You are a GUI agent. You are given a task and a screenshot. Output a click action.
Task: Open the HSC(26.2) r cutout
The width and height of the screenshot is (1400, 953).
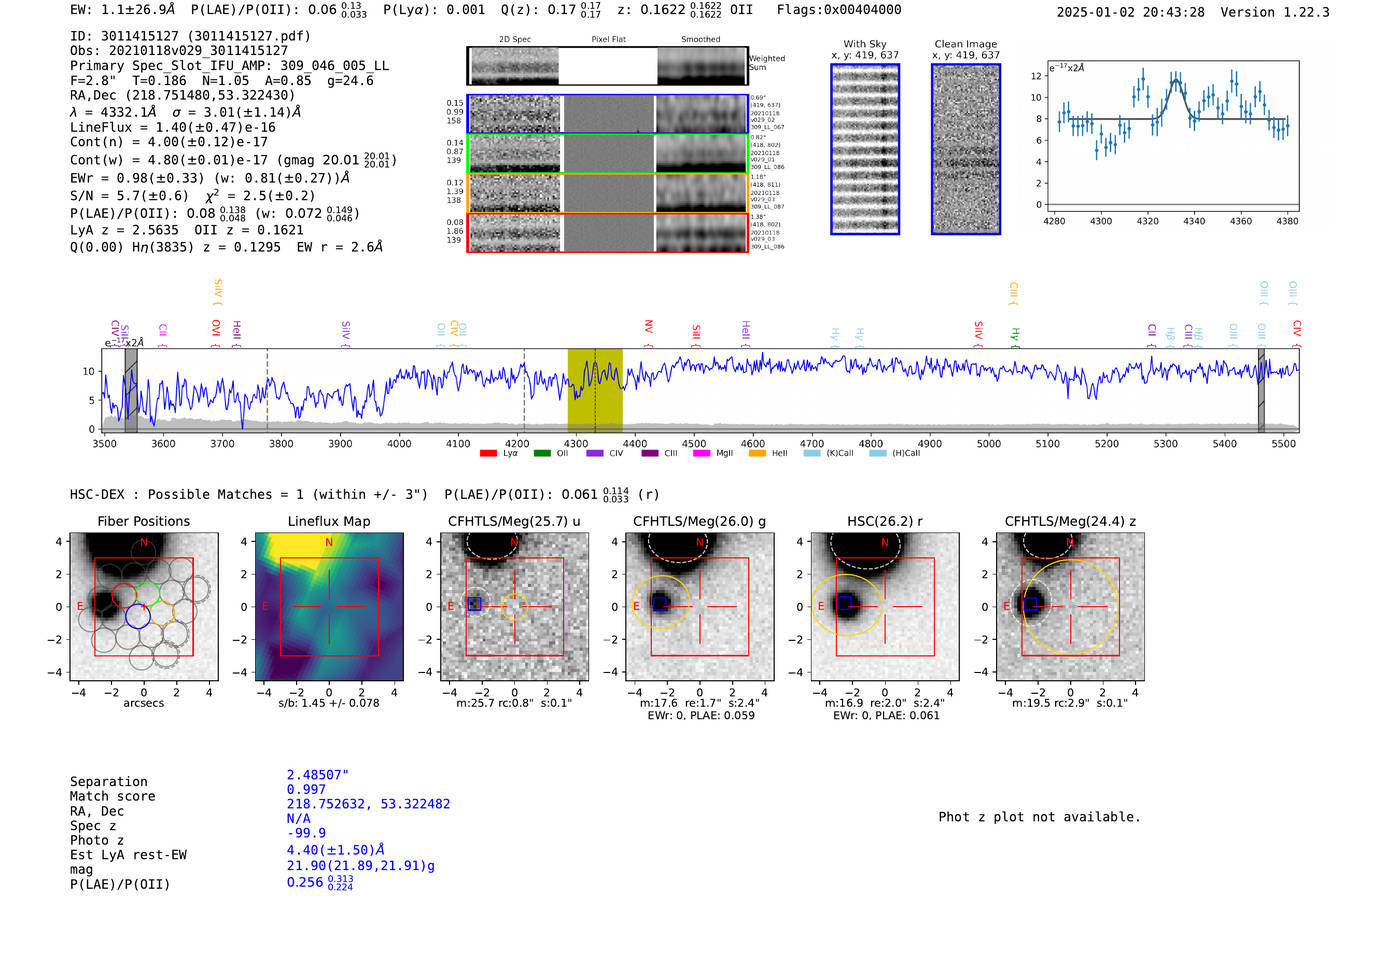[885, 607]
